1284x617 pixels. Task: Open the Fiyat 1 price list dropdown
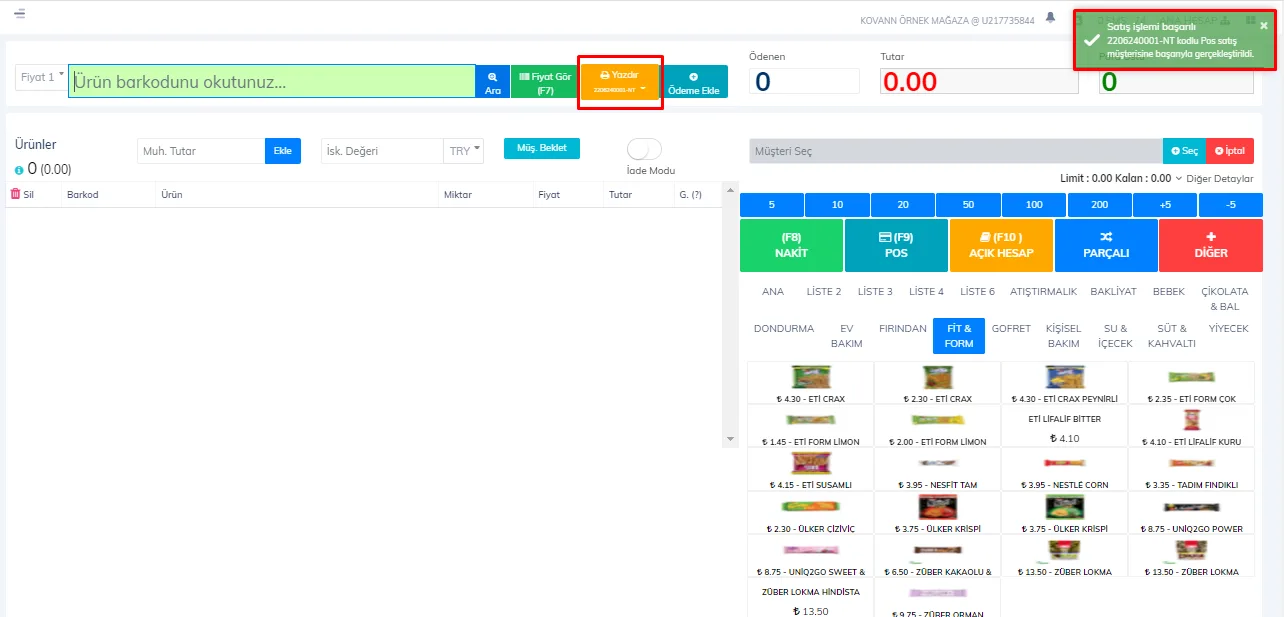click(x=41, y=76)
